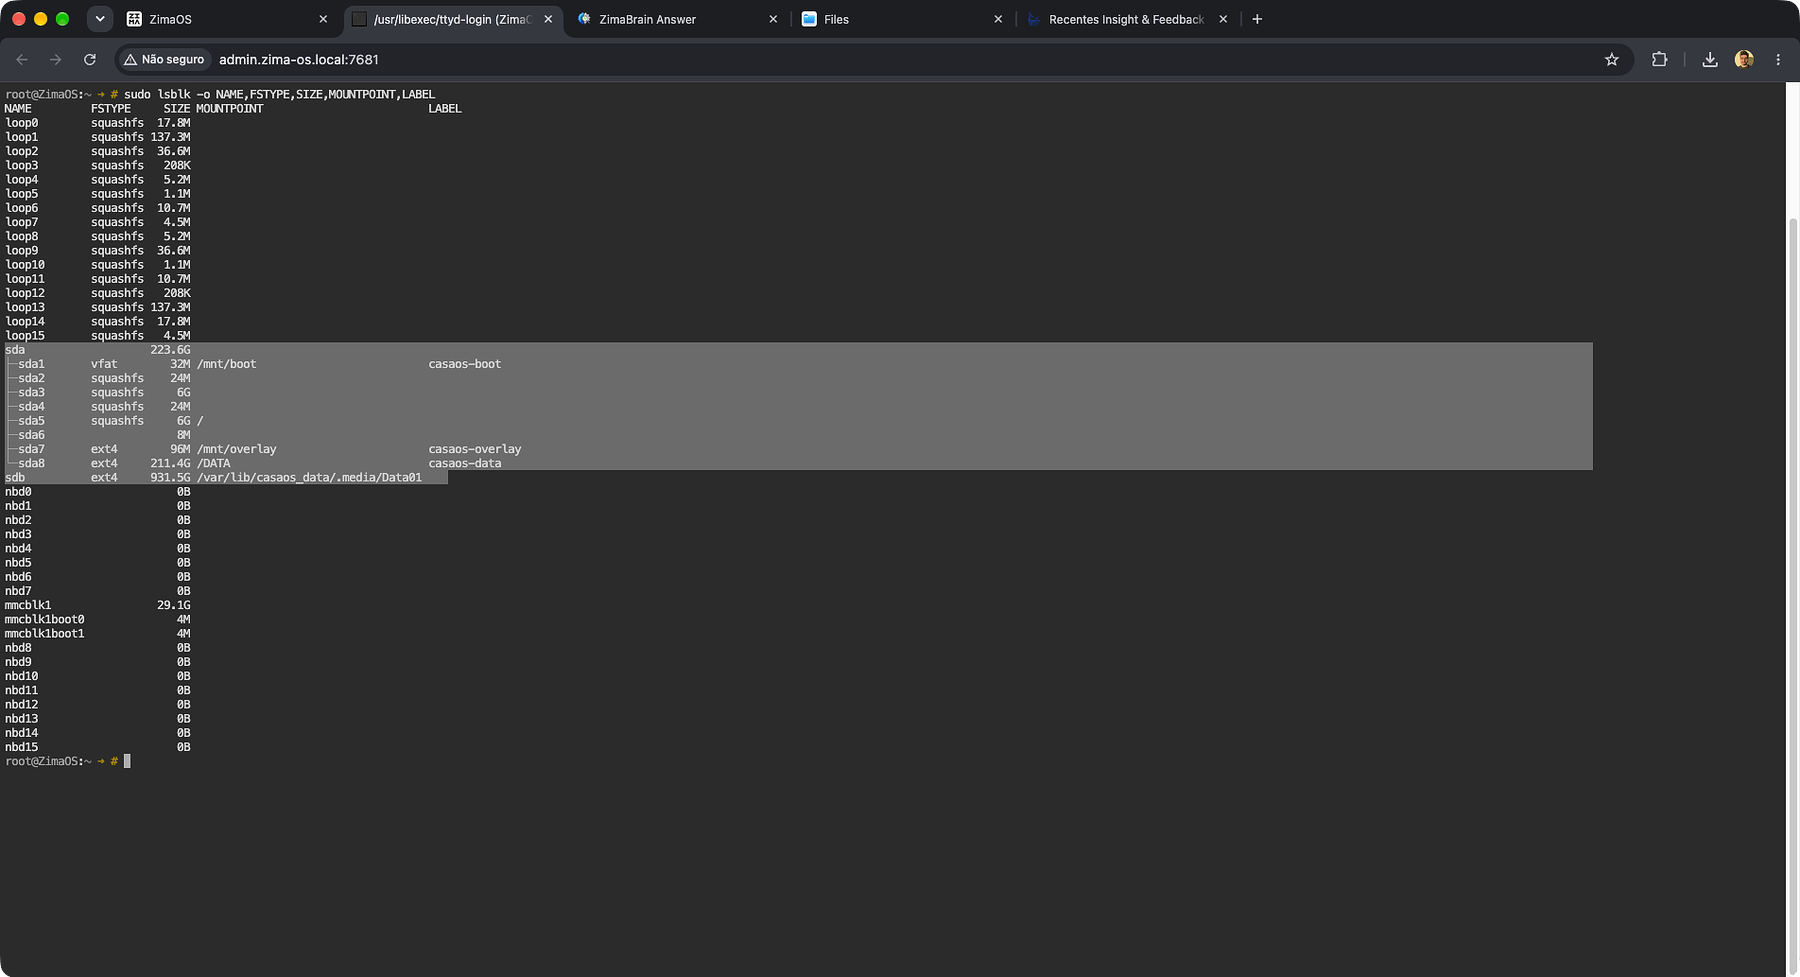Close the ZimaOS tab
This screenshot has width=1800, height=977.
(x=323, y=19)
